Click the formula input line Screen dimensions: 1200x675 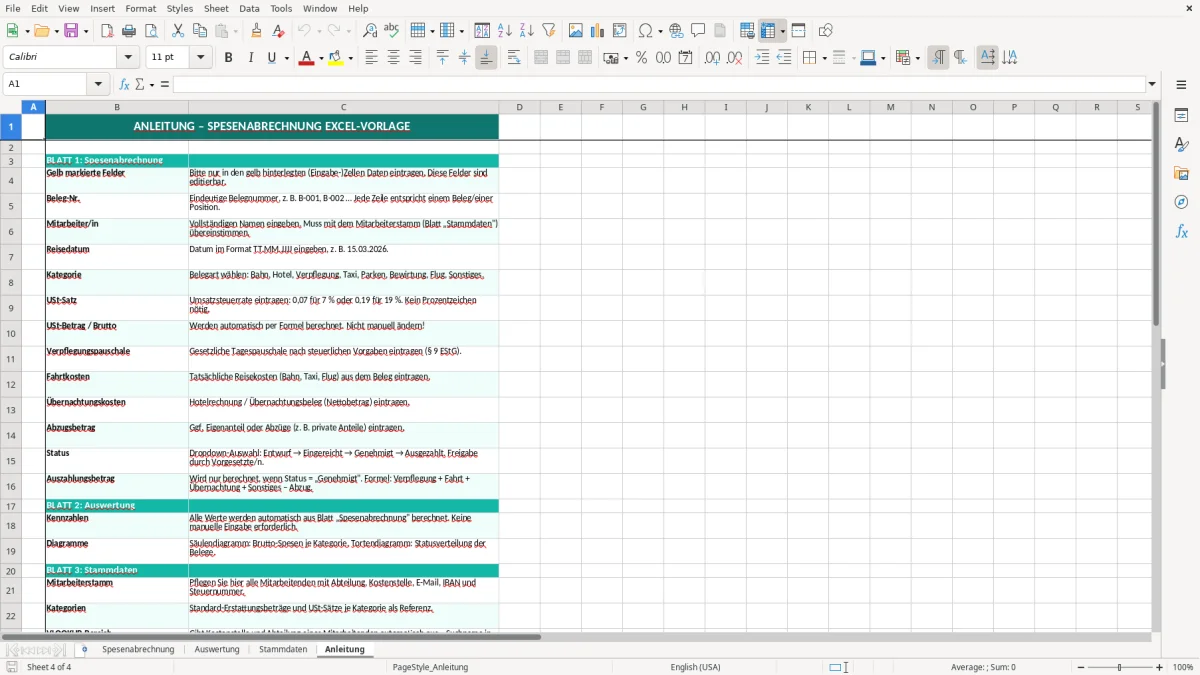[x=658, y=84]
